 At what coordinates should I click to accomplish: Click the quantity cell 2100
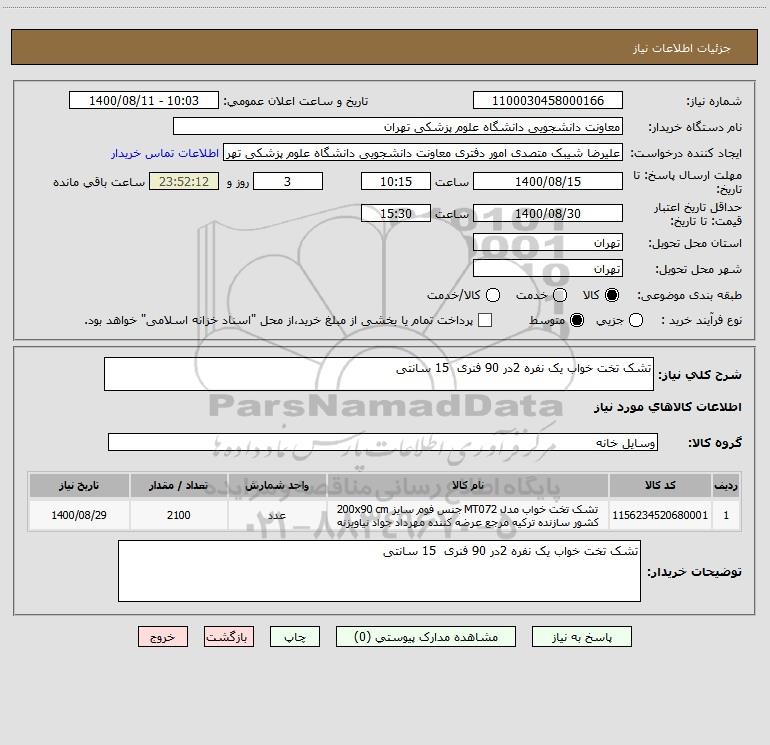click(178, 515)
